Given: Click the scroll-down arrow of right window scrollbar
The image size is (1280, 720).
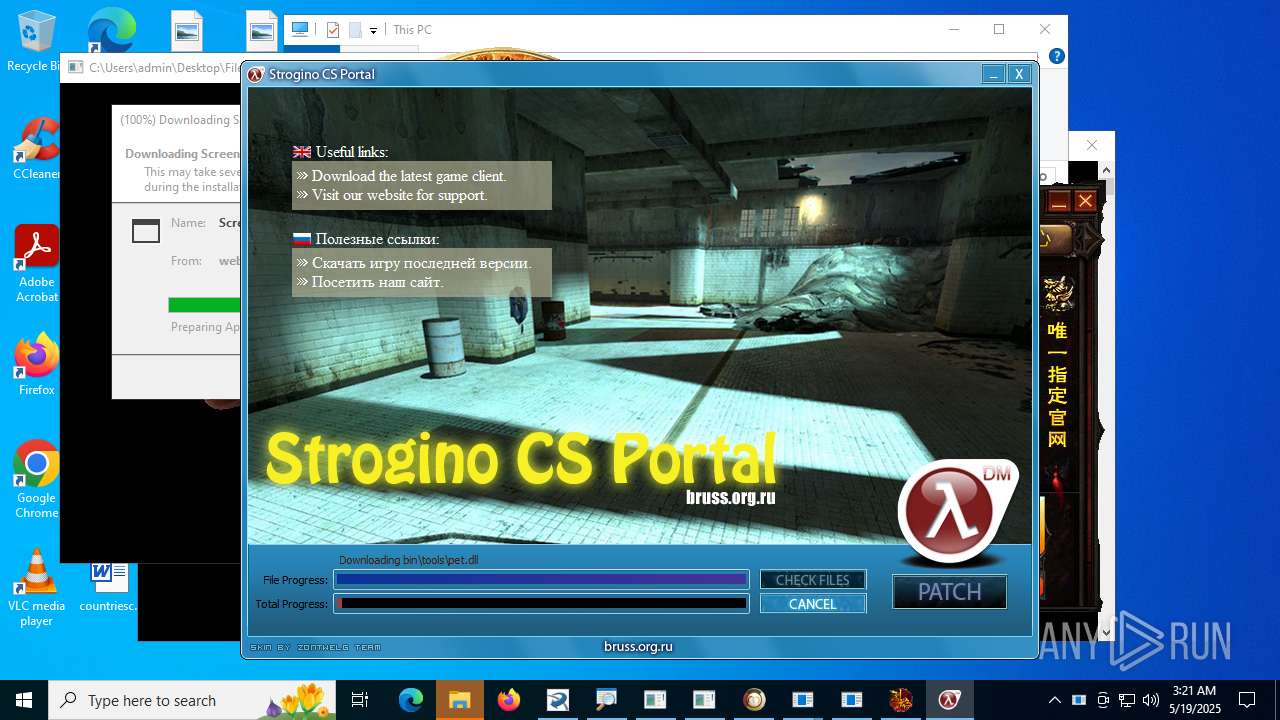Looking at the screenshot, I should pos(1106,632).
